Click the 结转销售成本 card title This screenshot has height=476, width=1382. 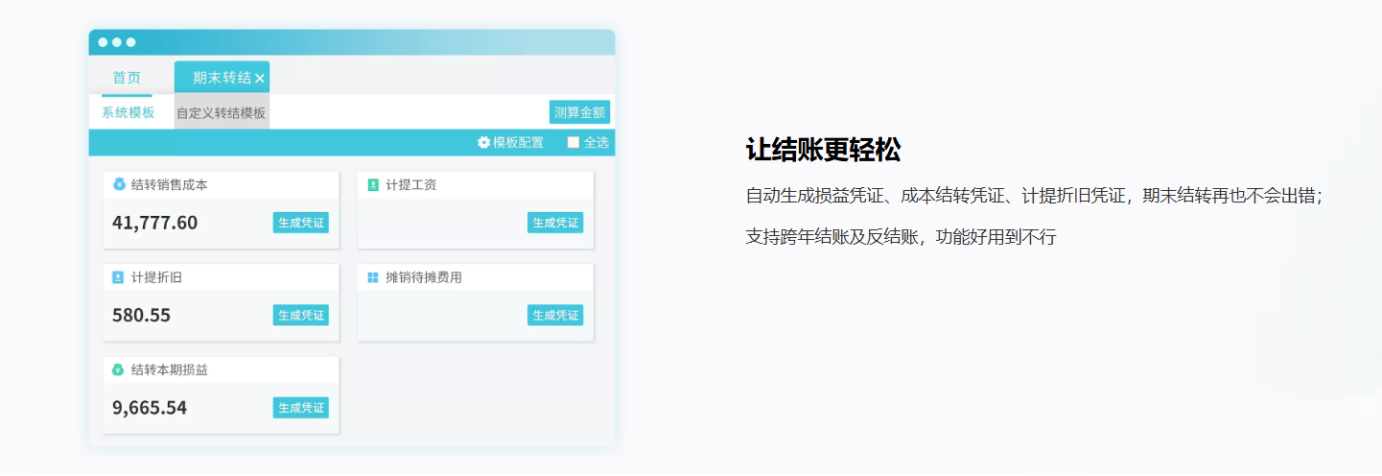coord(169,185)
